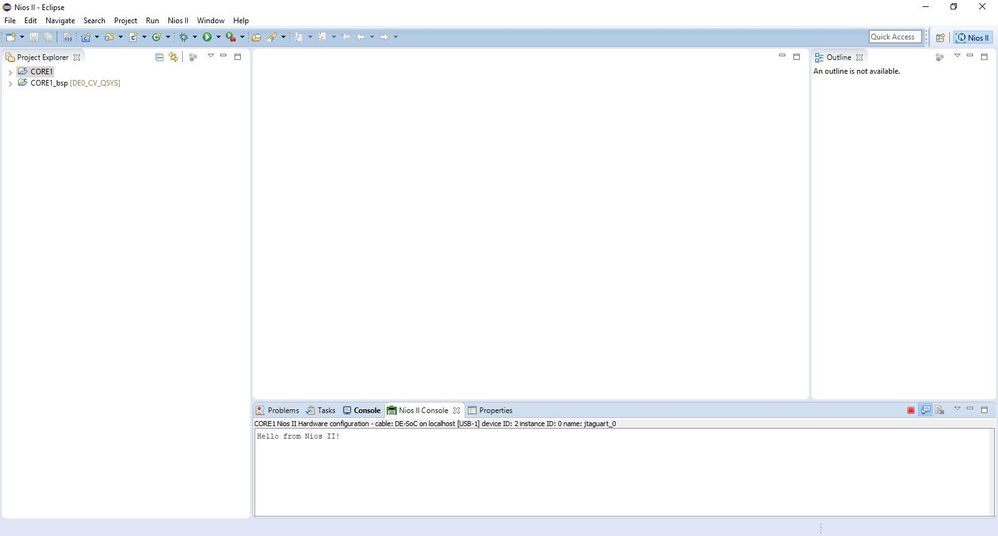Stop the Nios II console with red square
Screen dimensions: 998x536
(x=911, y=411)
